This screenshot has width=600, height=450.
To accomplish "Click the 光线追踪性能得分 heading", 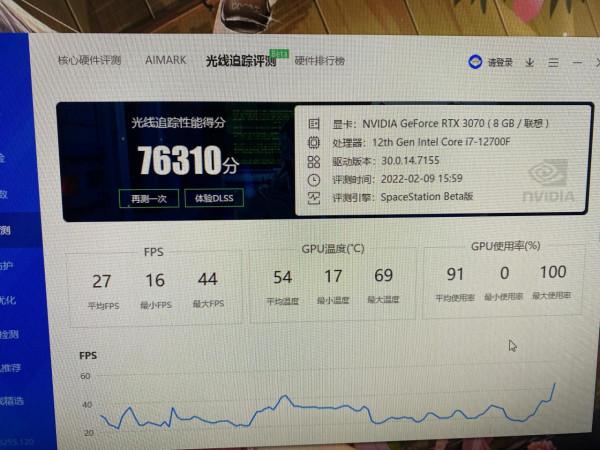I will pyautogui.click(x=178, y=123).
